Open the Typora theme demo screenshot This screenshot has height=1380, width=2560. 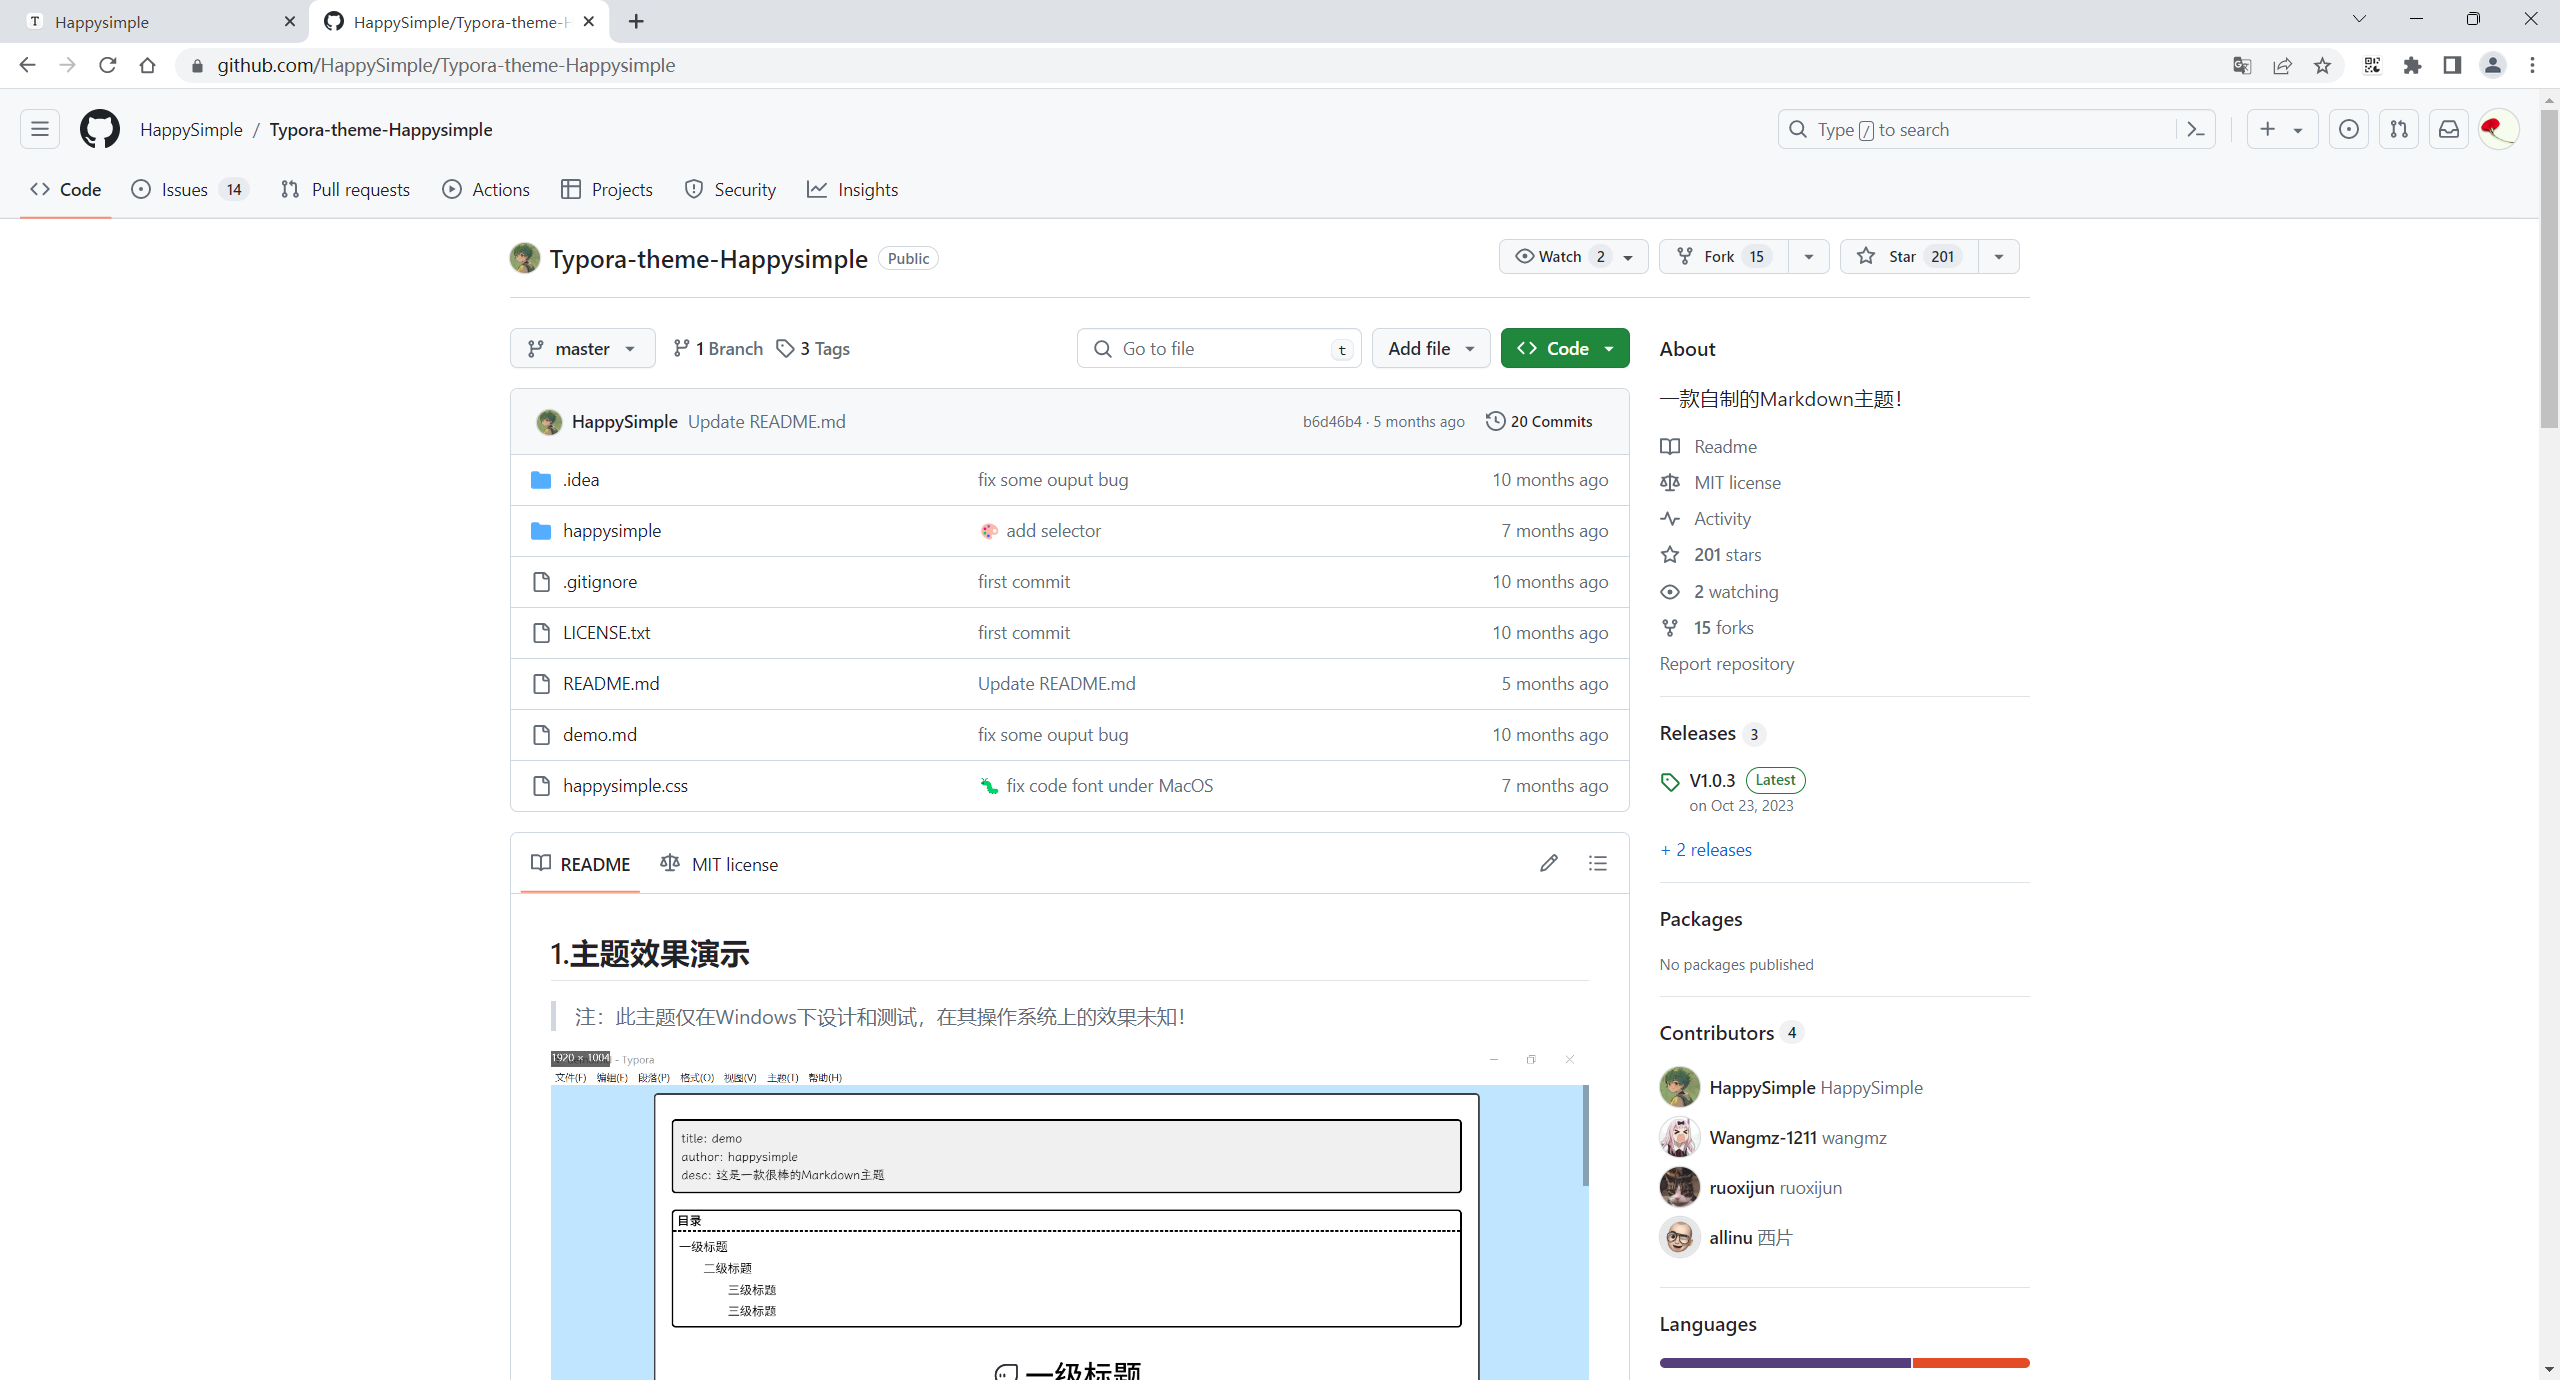pyautogui.click(x=1069, y=1215)
